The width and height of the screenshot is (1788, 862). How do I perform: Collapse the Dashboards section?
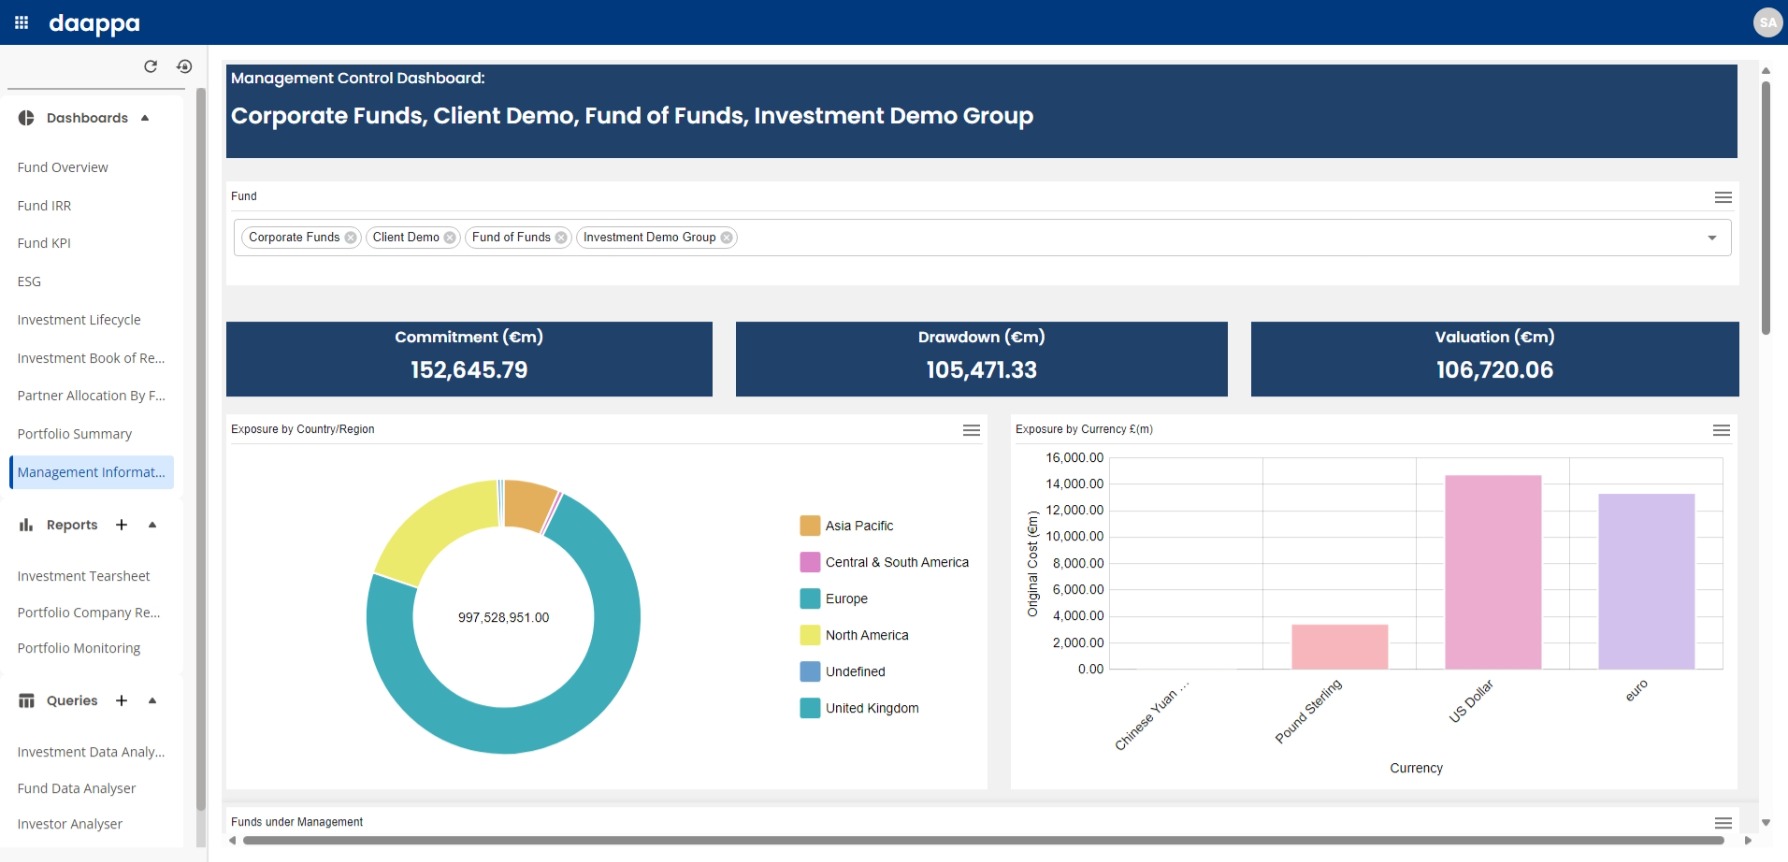pos(145,118)
